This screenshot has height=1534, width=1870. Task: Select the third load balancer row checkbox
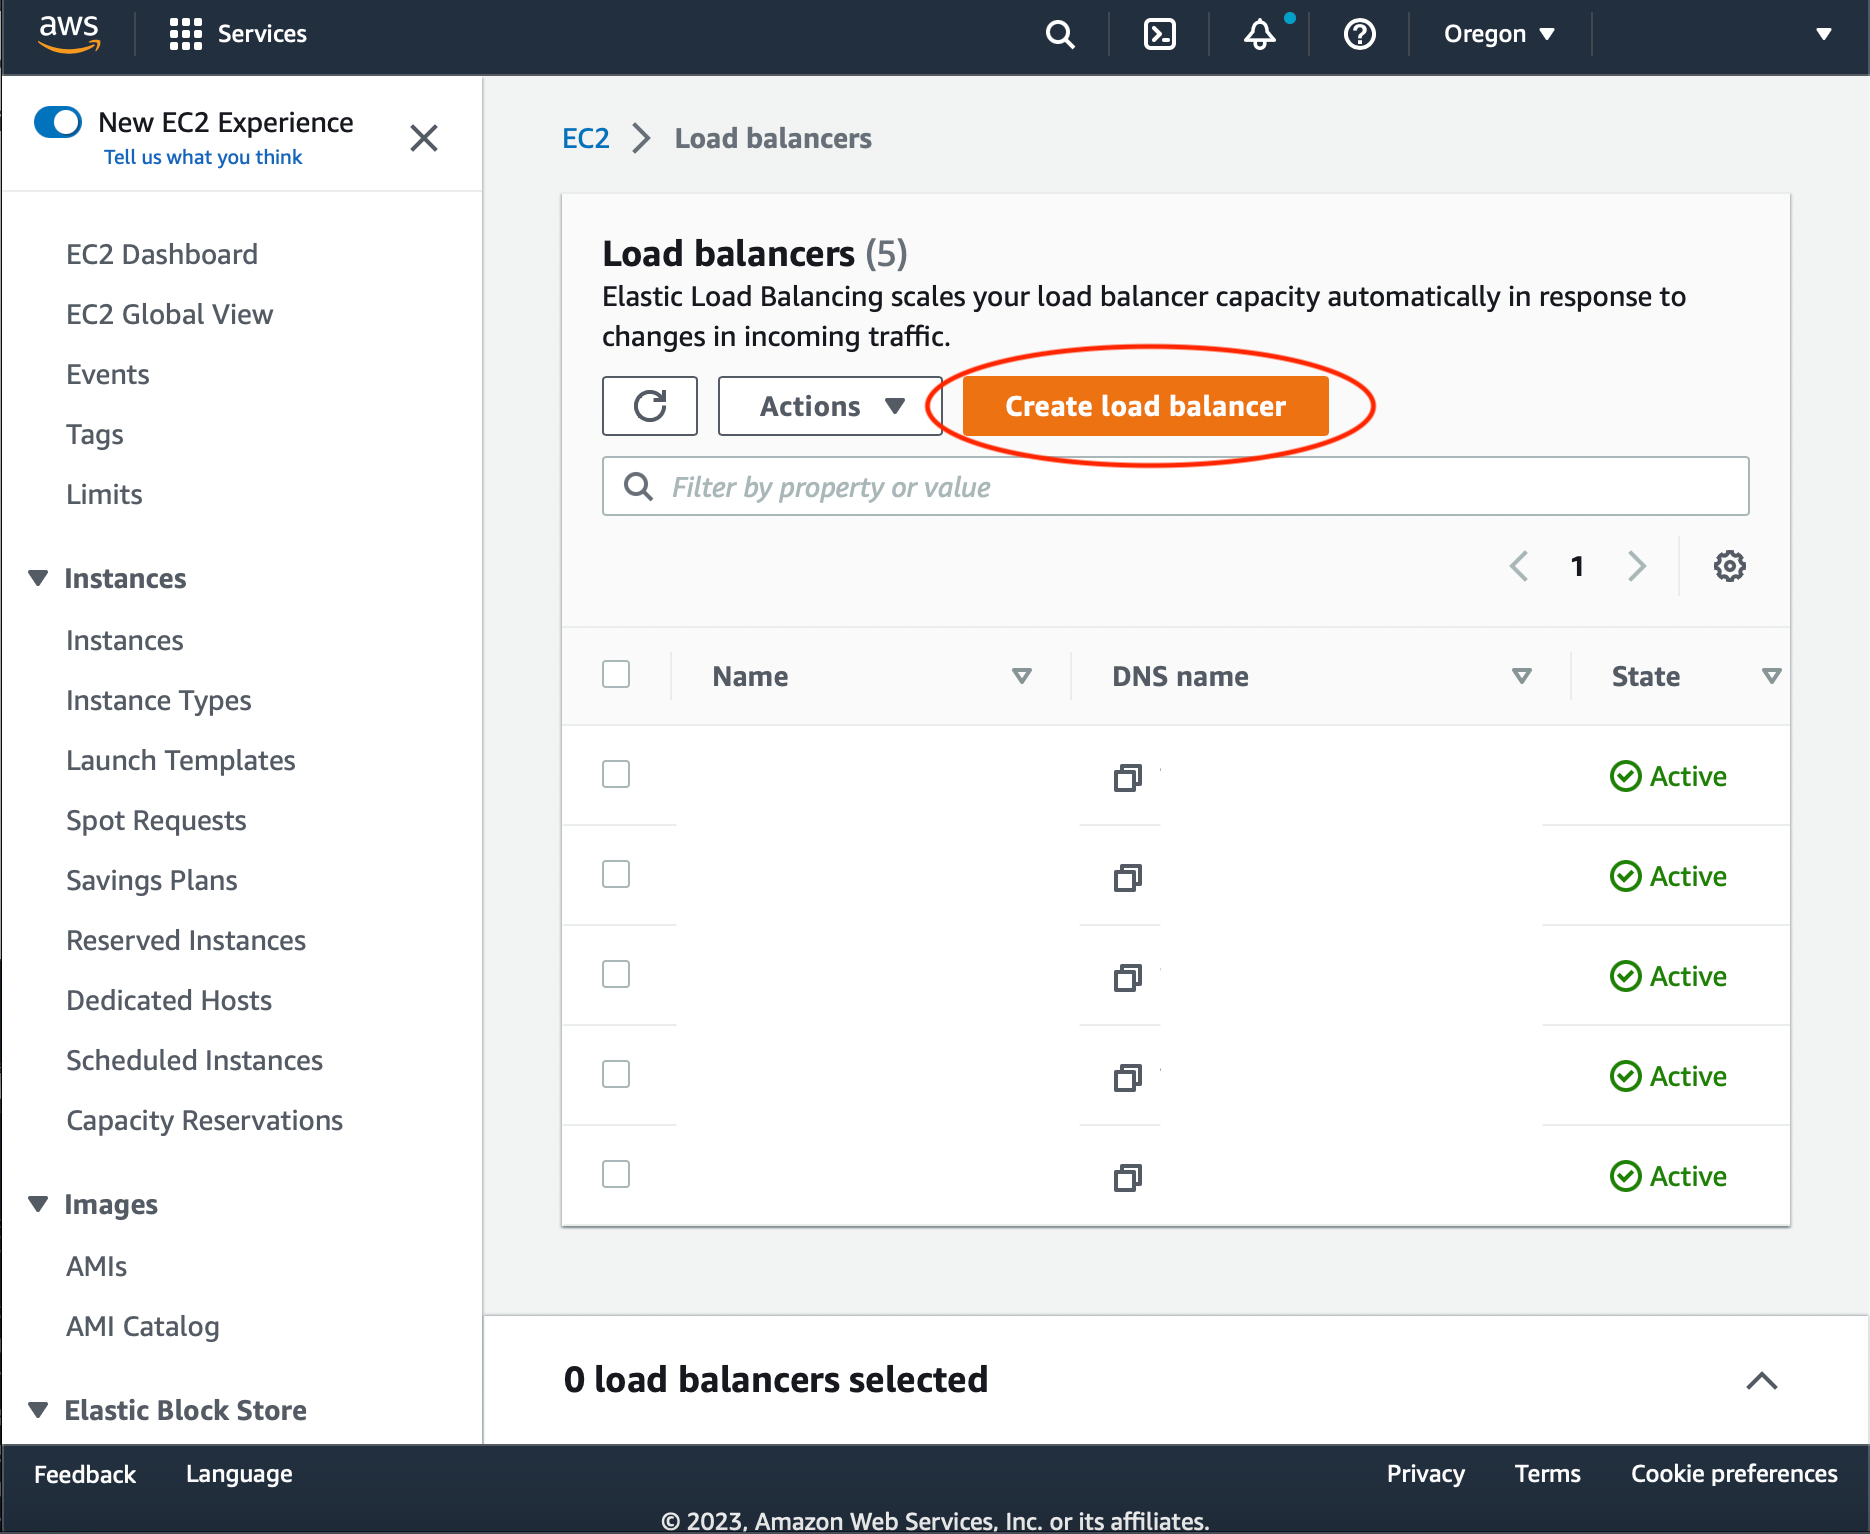pos(616,974)
